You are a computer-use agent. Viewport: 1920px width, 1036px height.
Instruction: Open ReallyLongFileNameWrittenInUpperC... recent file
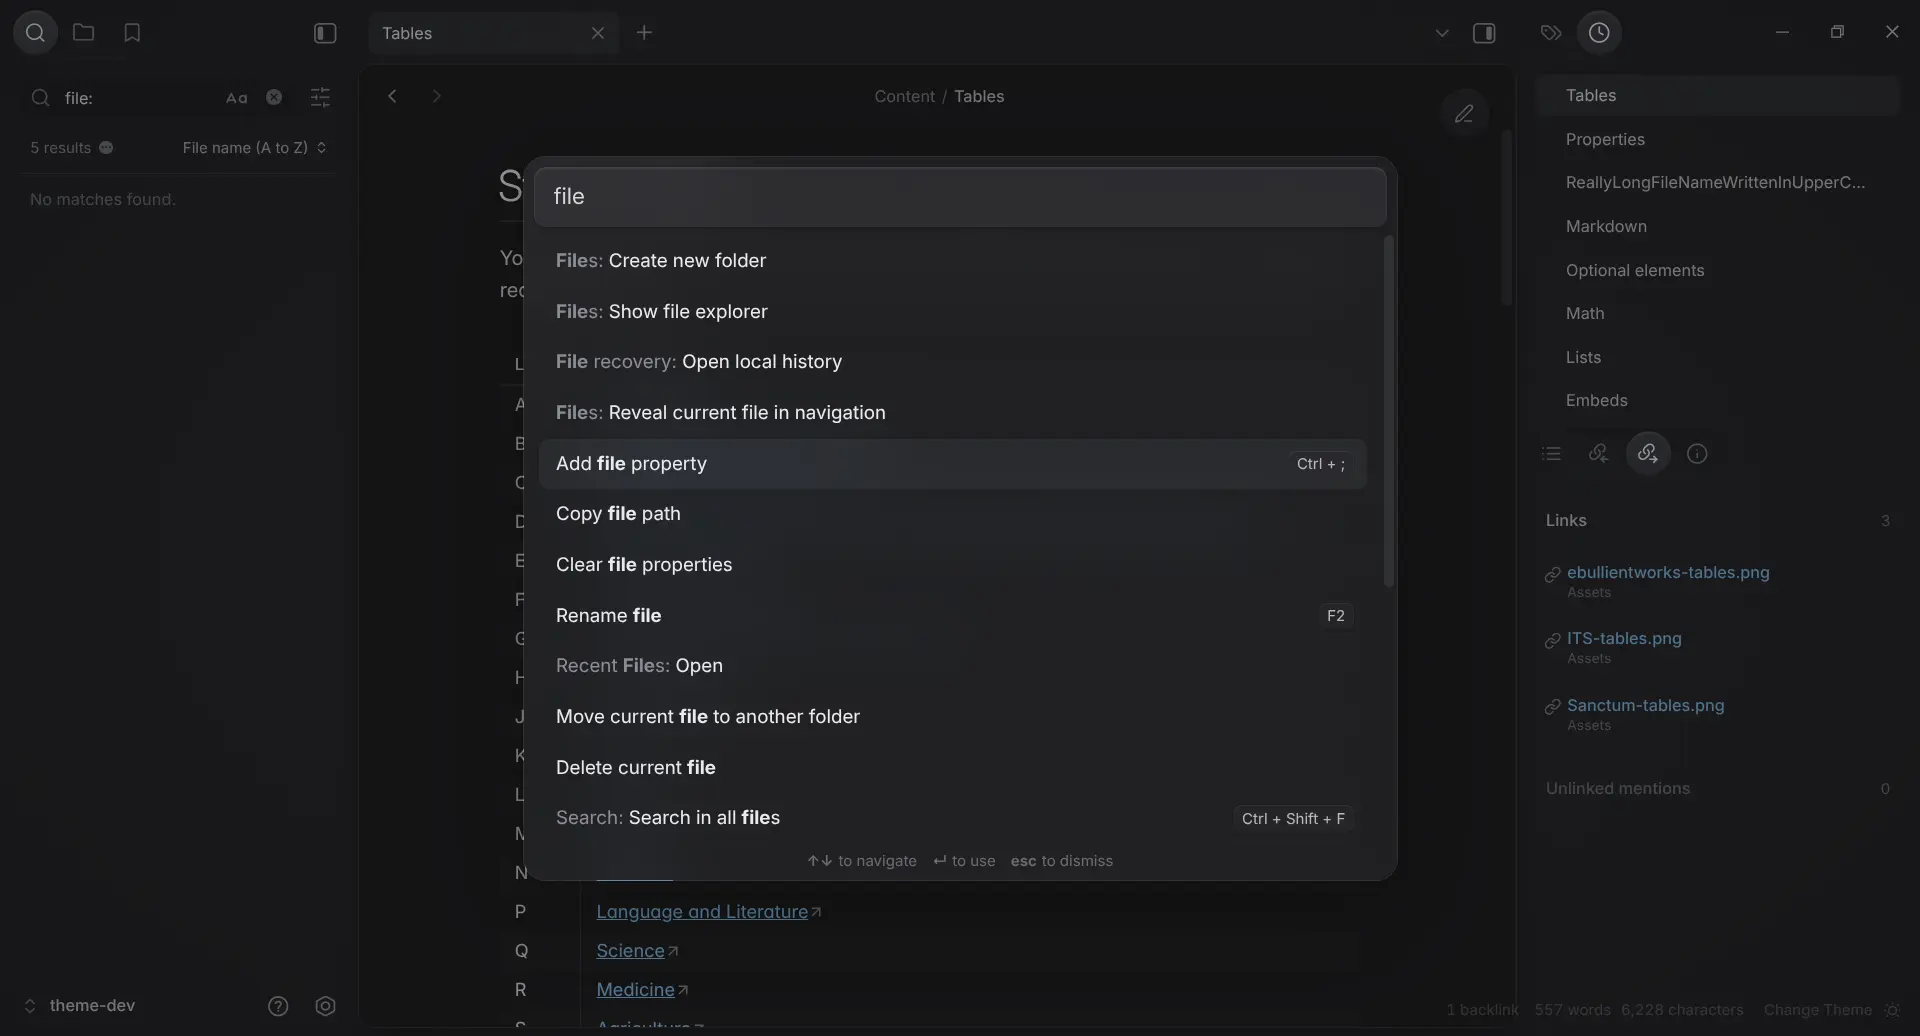coord(1717,183)
